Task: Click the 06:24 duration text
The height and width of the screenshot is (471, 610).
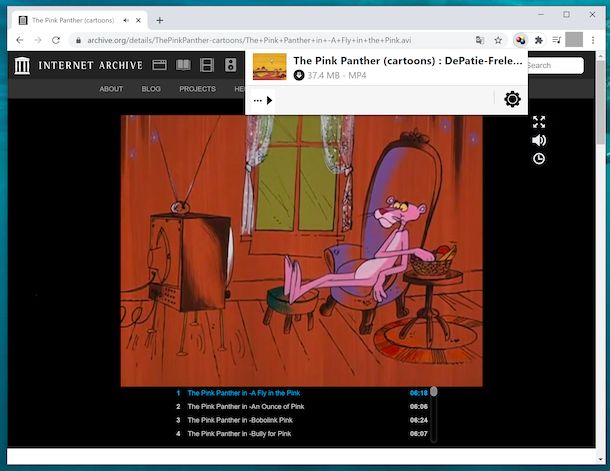Action: pyautogui.click(x=419, y=420)
